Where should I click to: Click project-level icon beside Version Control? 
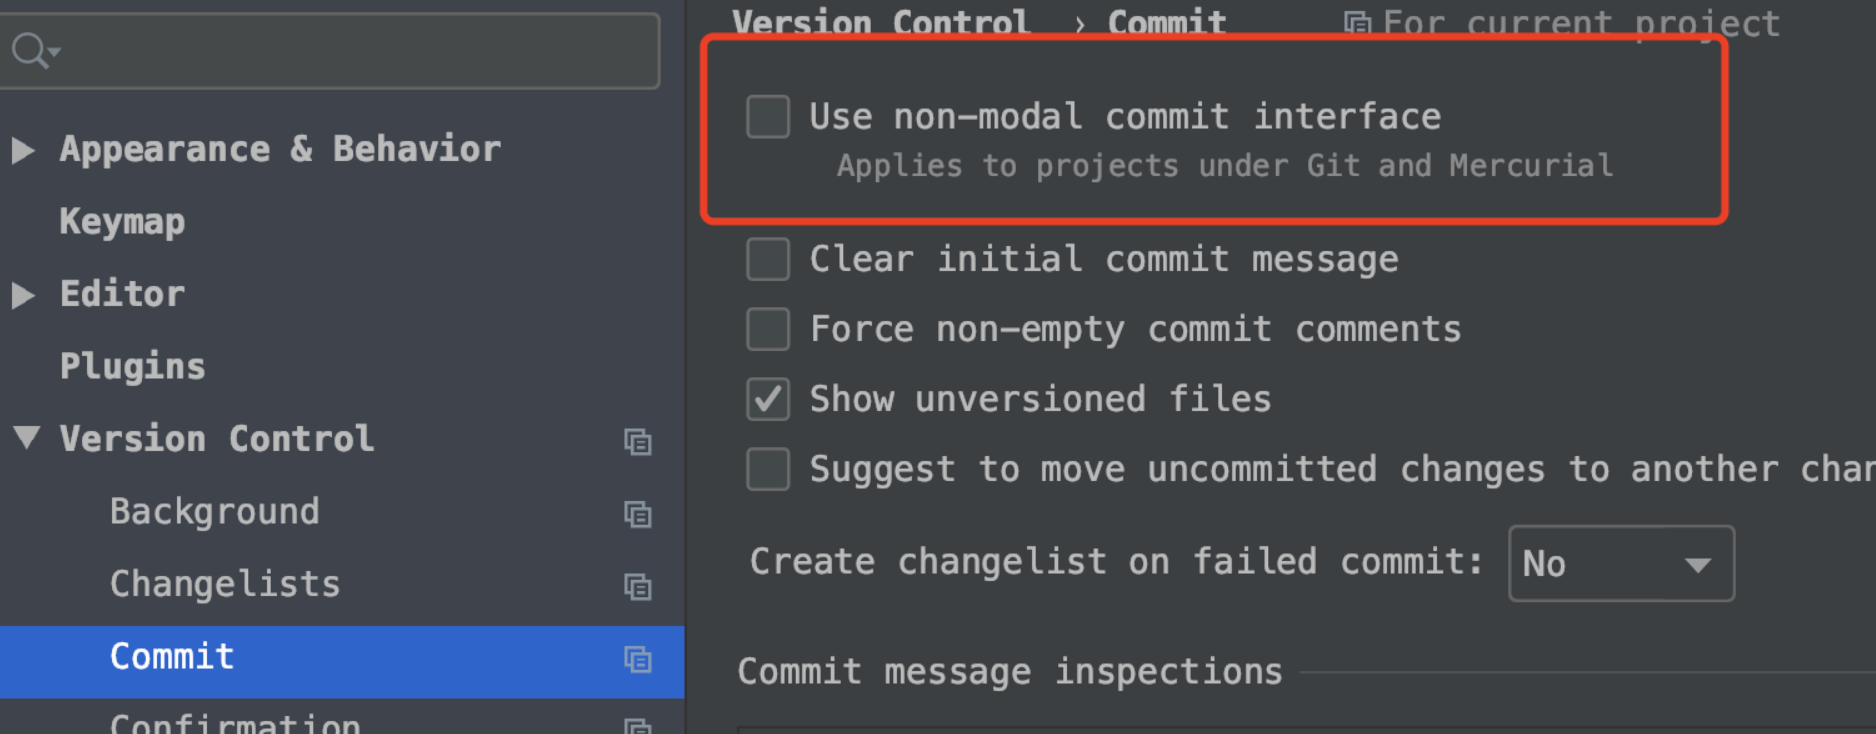coord(637,441)
